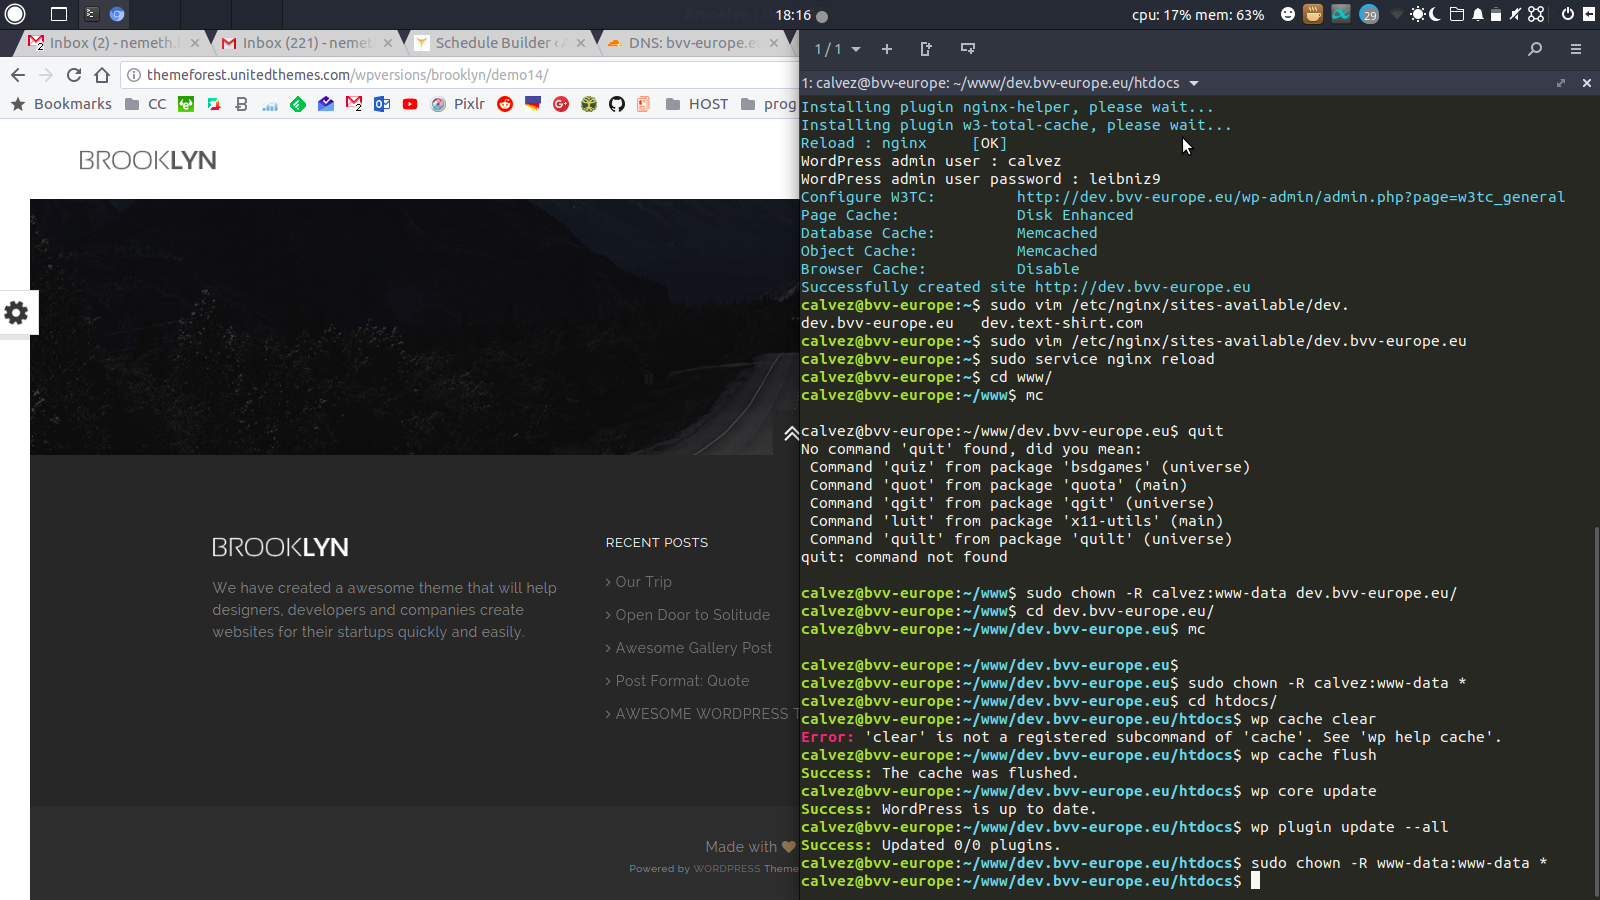Image resolution: width=1600 pixels, height=900 pixels.
Task: Open 'Awesome Gallery Post' link
Action: point(693,648)
